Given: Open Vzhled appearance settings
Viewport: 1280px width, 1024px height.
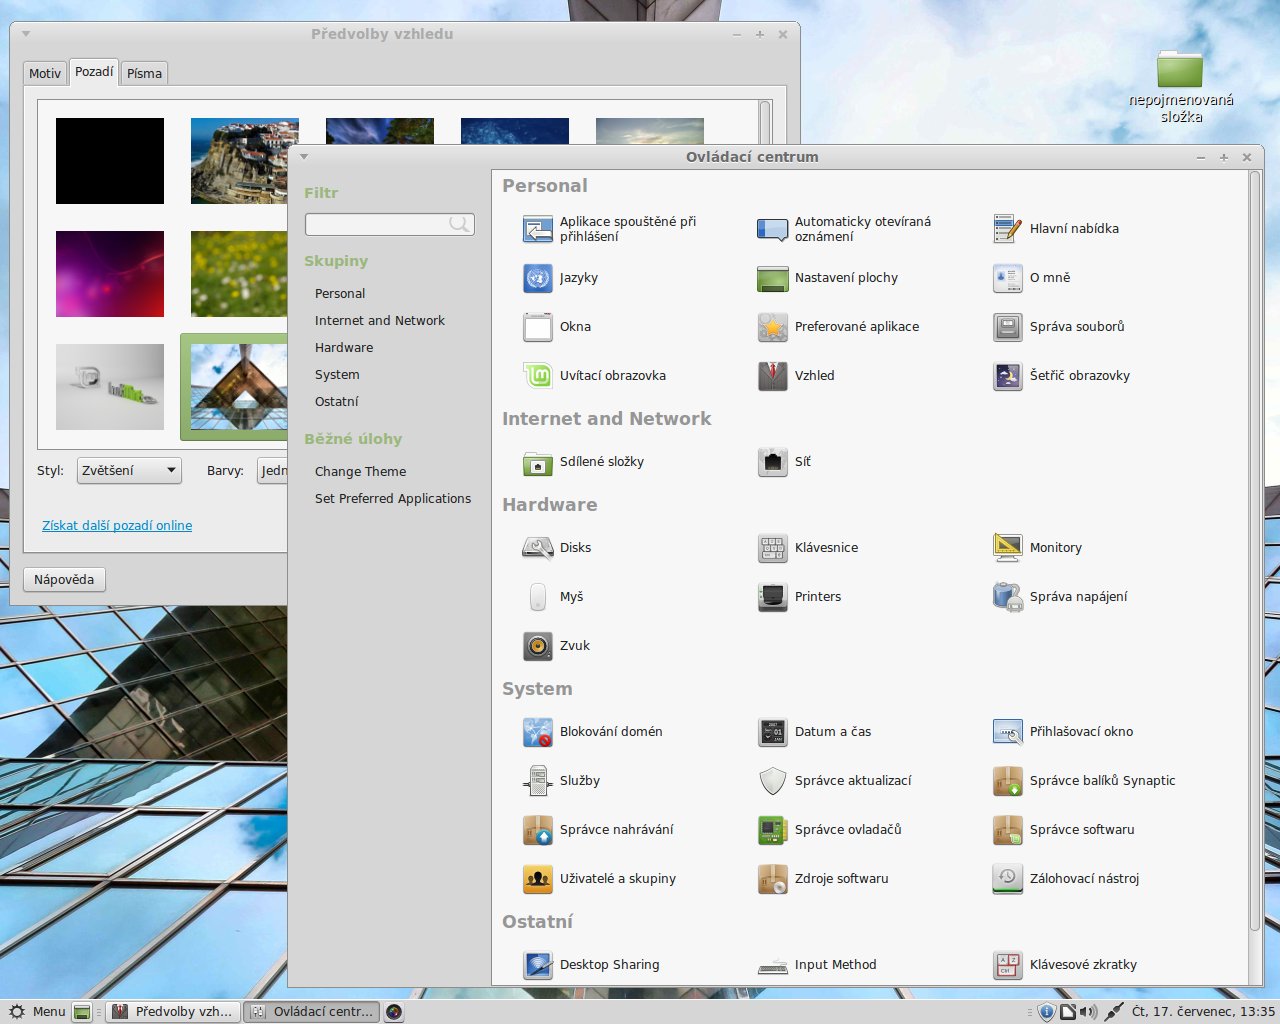Looking at the screenshot, I should click(773, 376).
